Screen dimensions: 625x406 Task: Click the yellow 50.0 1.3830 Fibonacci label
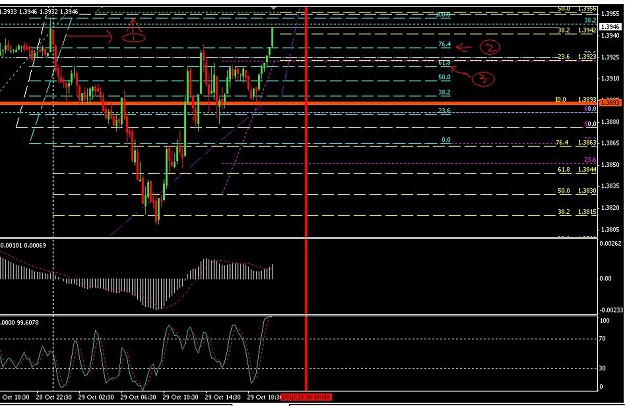[x=577, y=190]
